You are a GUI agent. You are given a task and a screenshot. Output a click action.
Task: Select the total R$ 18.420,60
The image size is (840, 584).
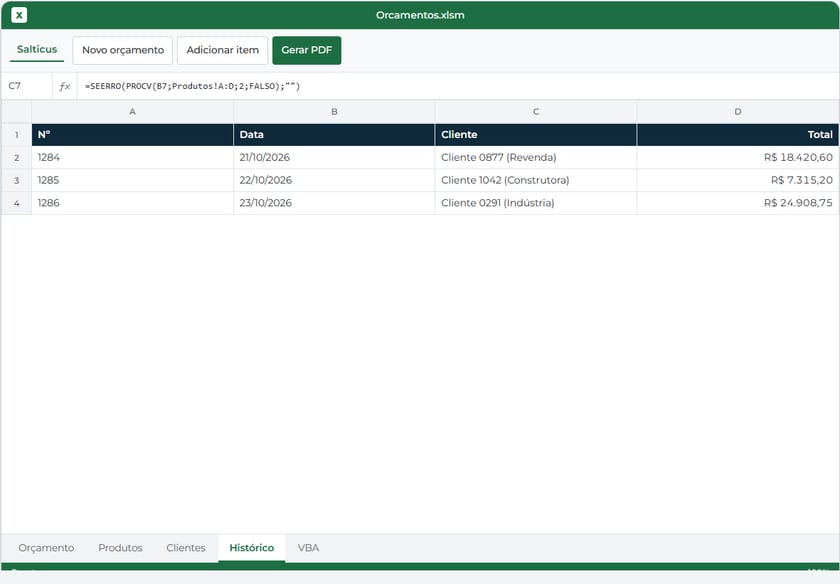click(738, 158)
